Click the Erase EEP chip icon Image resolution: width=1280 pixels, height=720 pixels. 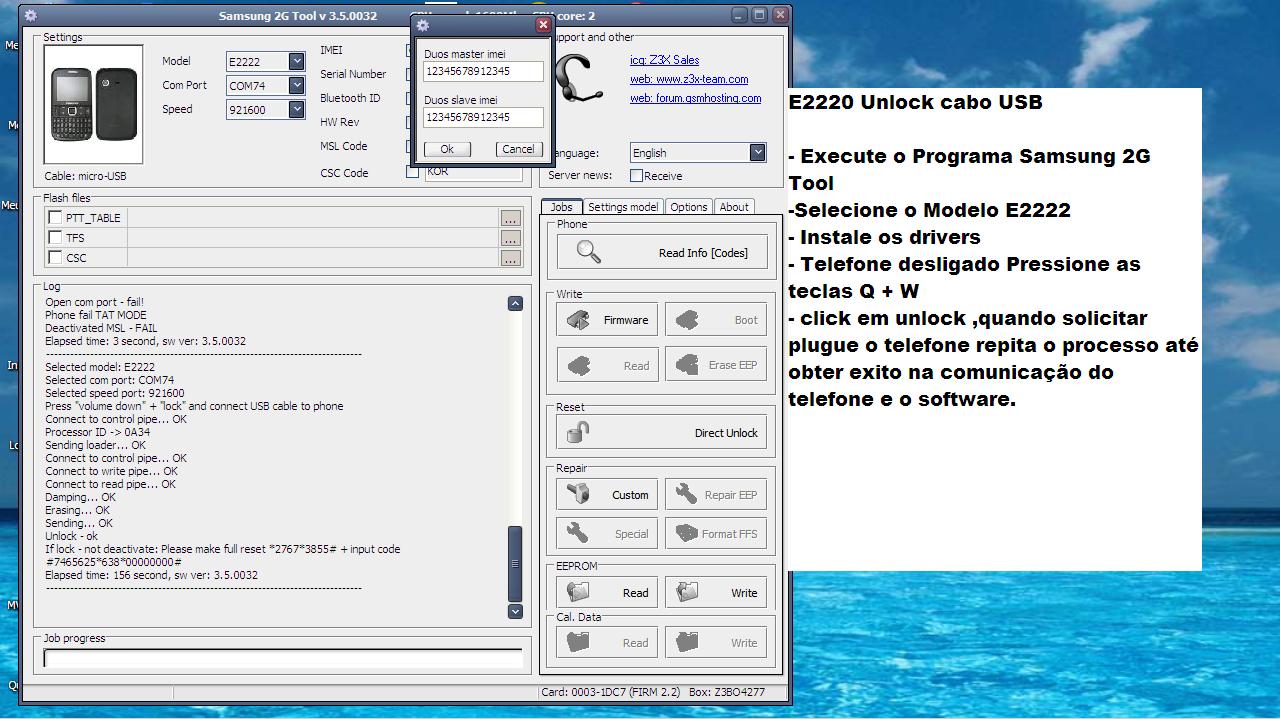[687, 365]
